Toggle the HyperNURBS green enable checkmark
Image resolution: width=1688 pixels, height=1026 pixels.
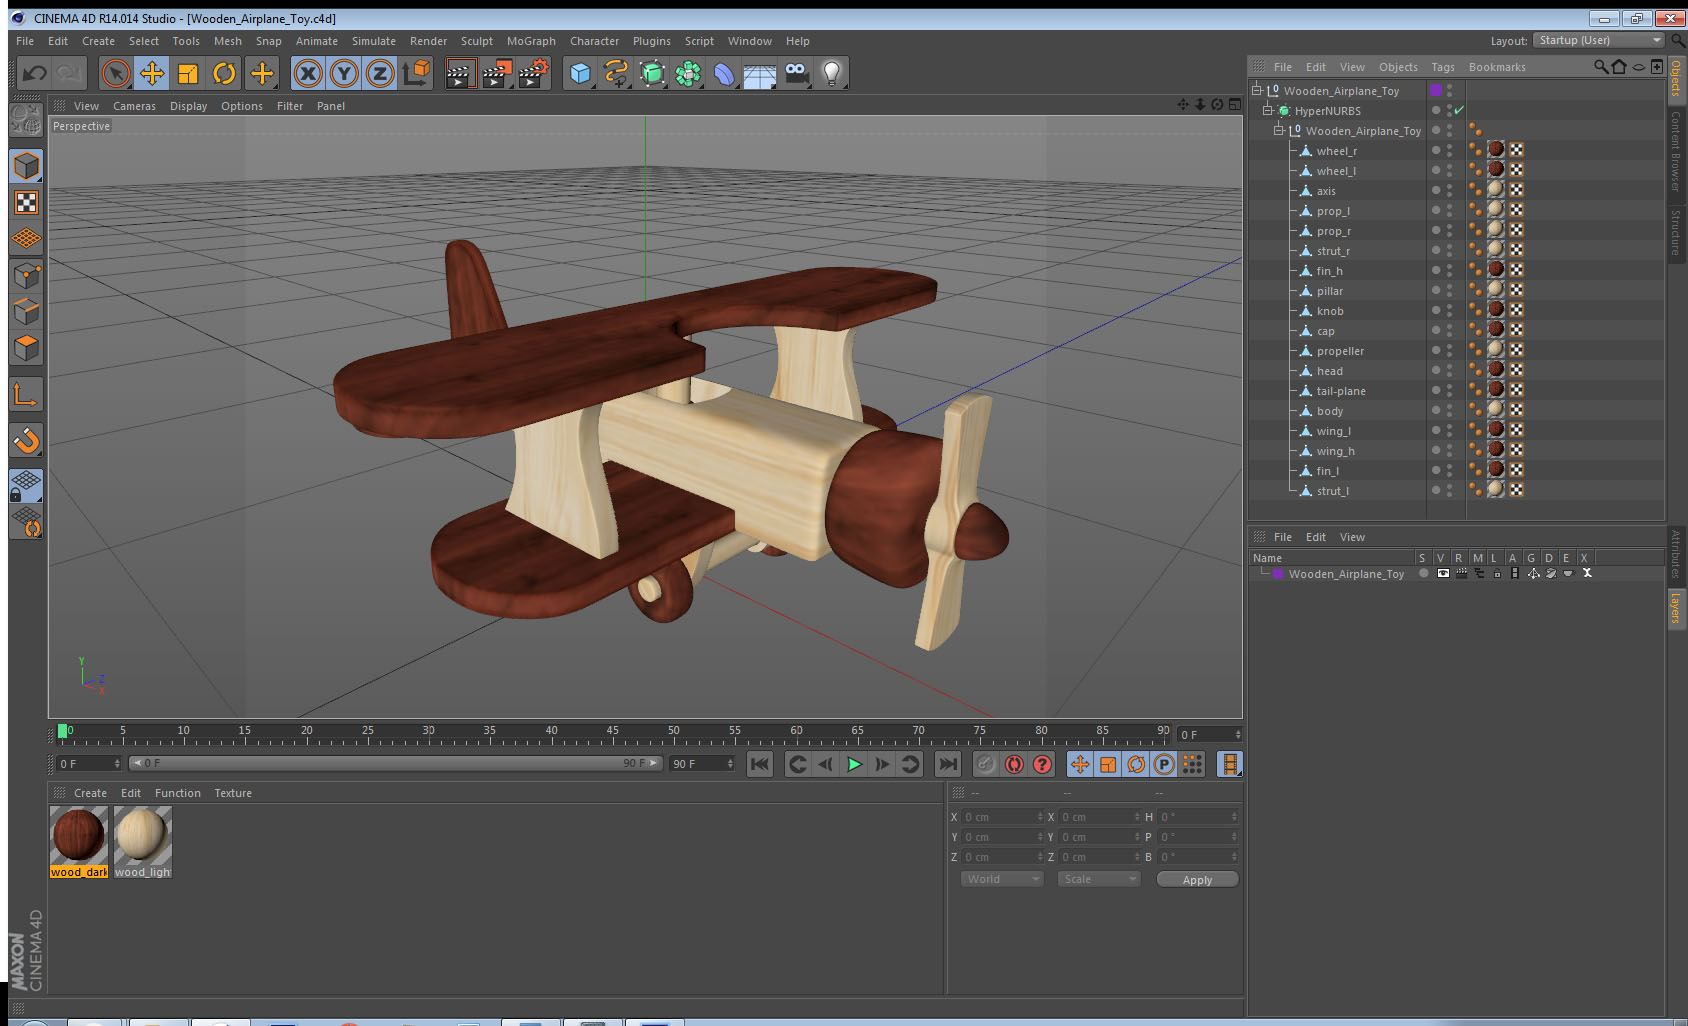pyautogui.click(x=1459, y=110)
